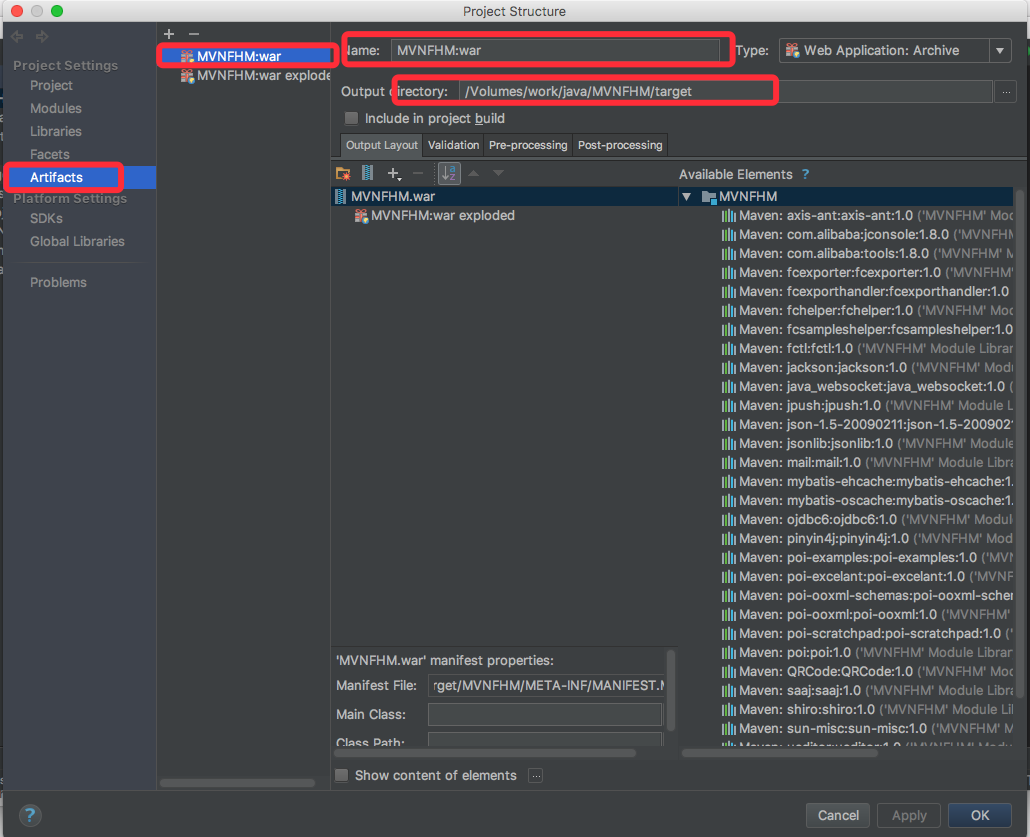Image resolution: width=1030 pixels, height=837 pixels.
Task: Select Maven: jackson:jackson:1.0 library
Action: tap(866, 368)
